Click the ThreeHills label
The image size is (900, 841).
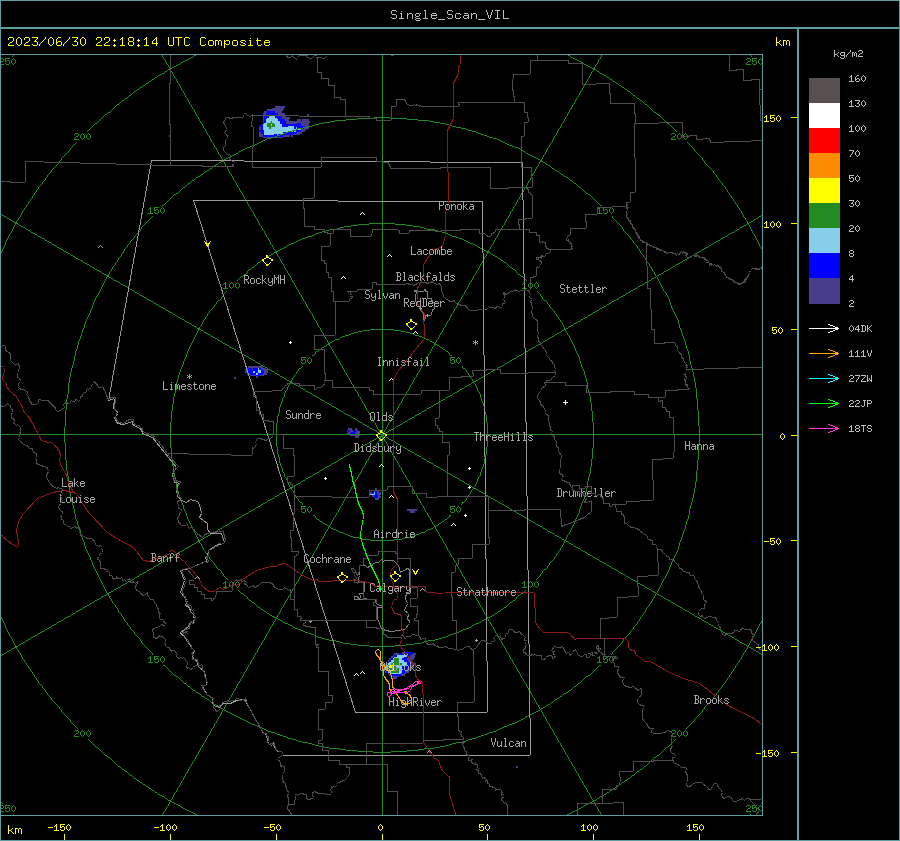(x=503, y=437)
